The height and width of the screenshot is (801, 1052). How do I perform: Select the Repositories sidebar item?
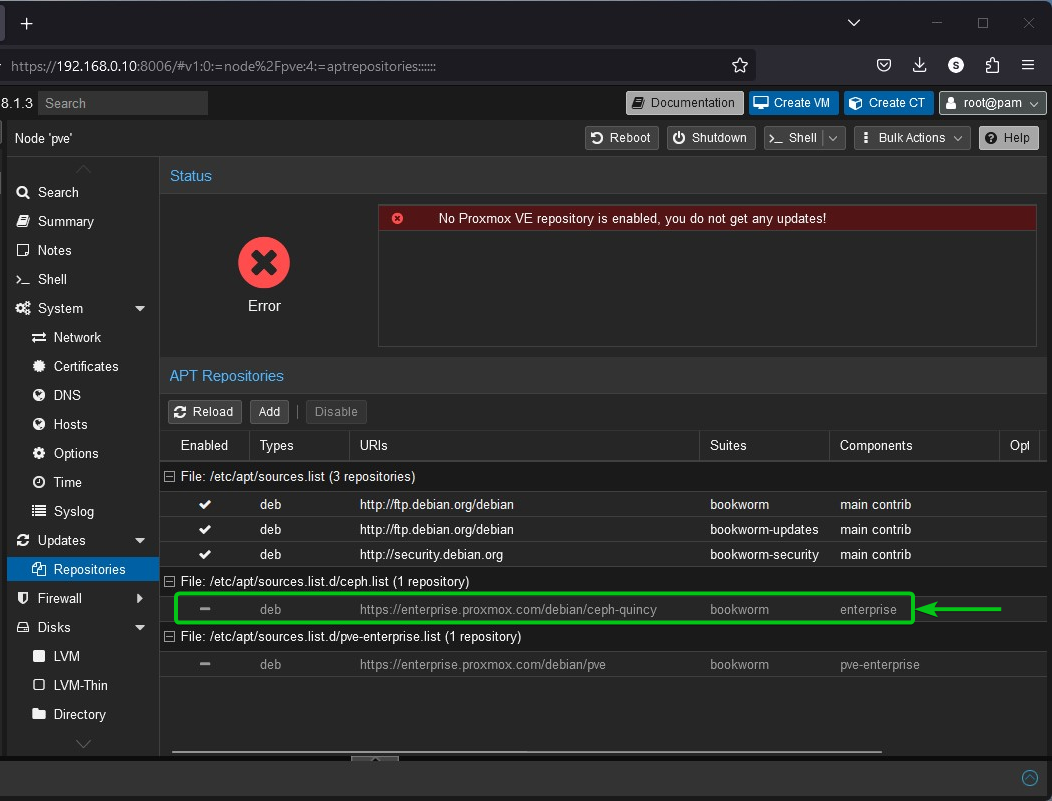83,570
